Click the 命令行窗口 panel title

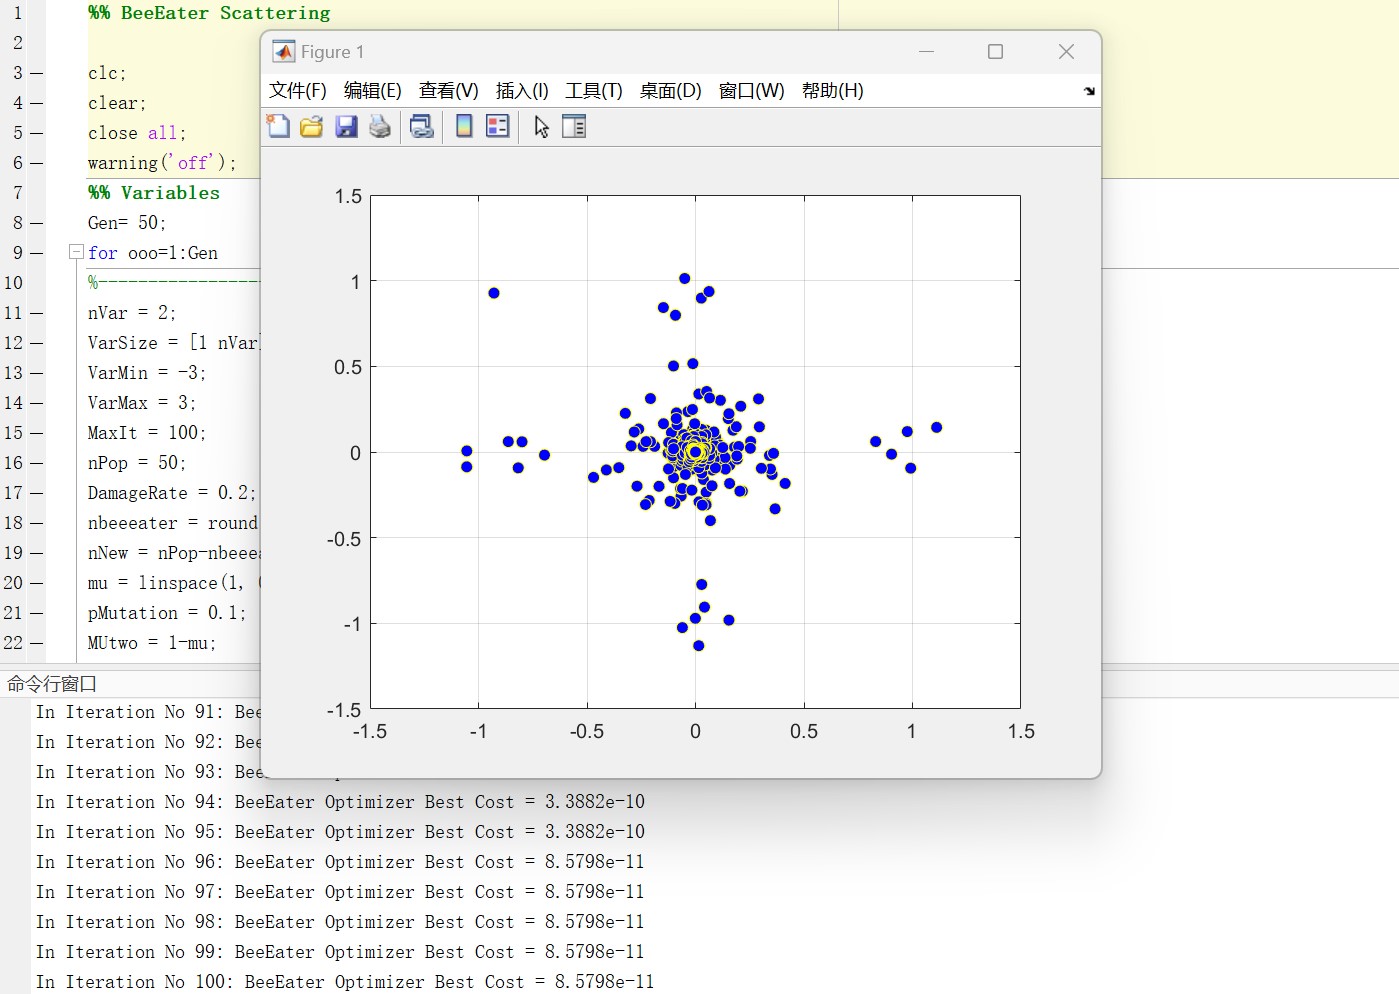click(x=52, y=684)
